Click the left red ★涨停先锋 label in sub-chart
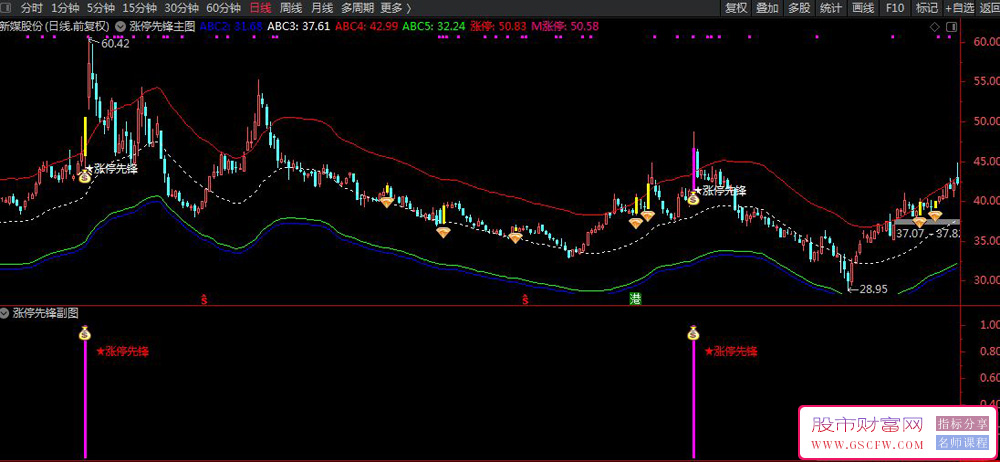Viewport: 1000px width, 462px height. (x=122, y=352)
